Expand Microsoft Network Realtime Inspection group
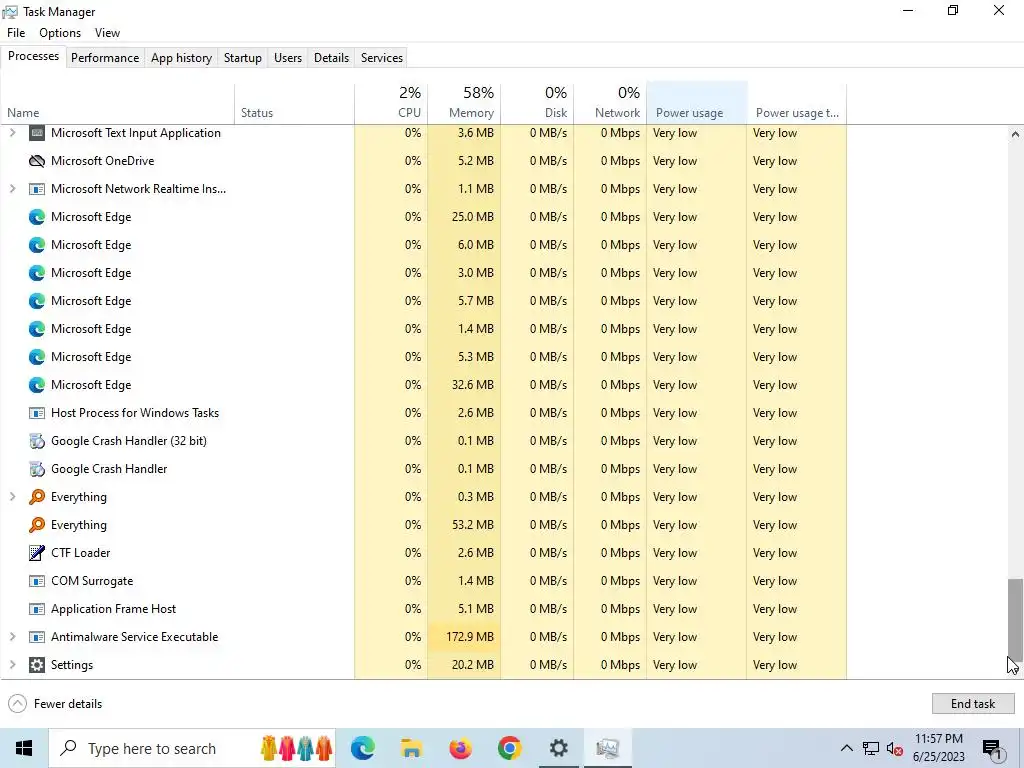 click(x=12, y=189)
